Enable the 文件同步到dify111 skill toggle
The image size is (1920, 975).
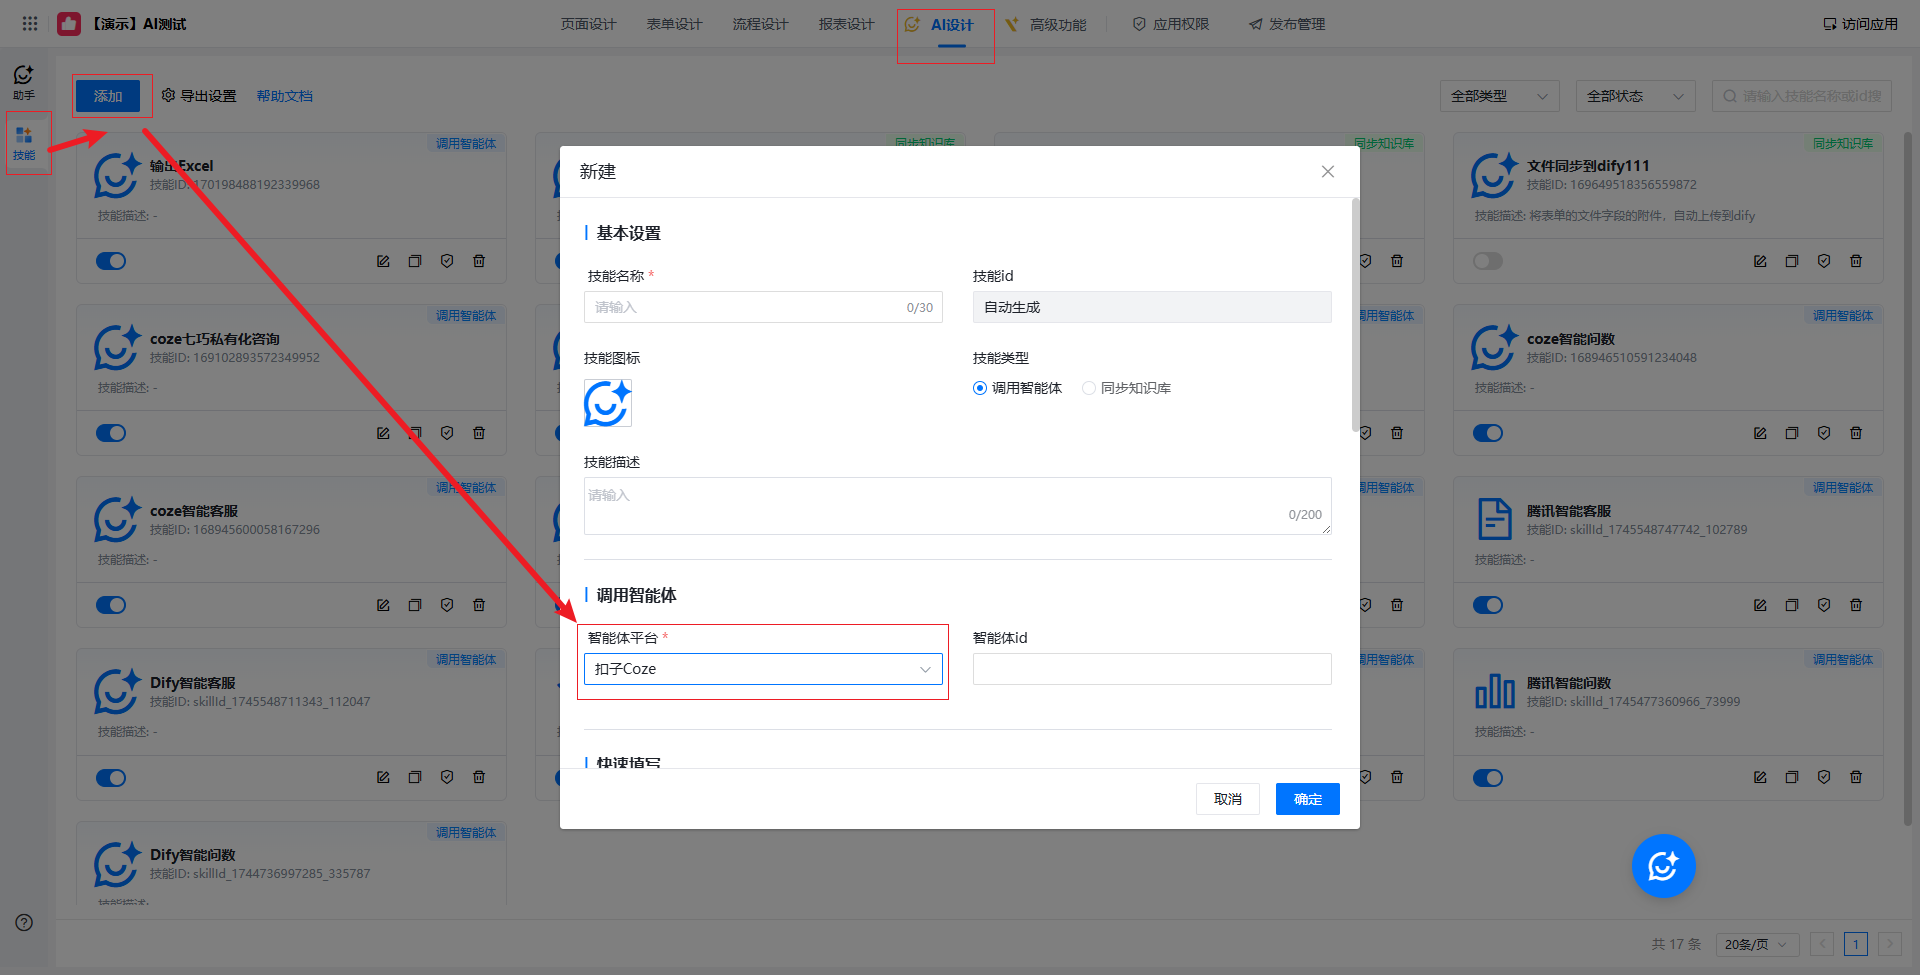(x=1487, y=261)
